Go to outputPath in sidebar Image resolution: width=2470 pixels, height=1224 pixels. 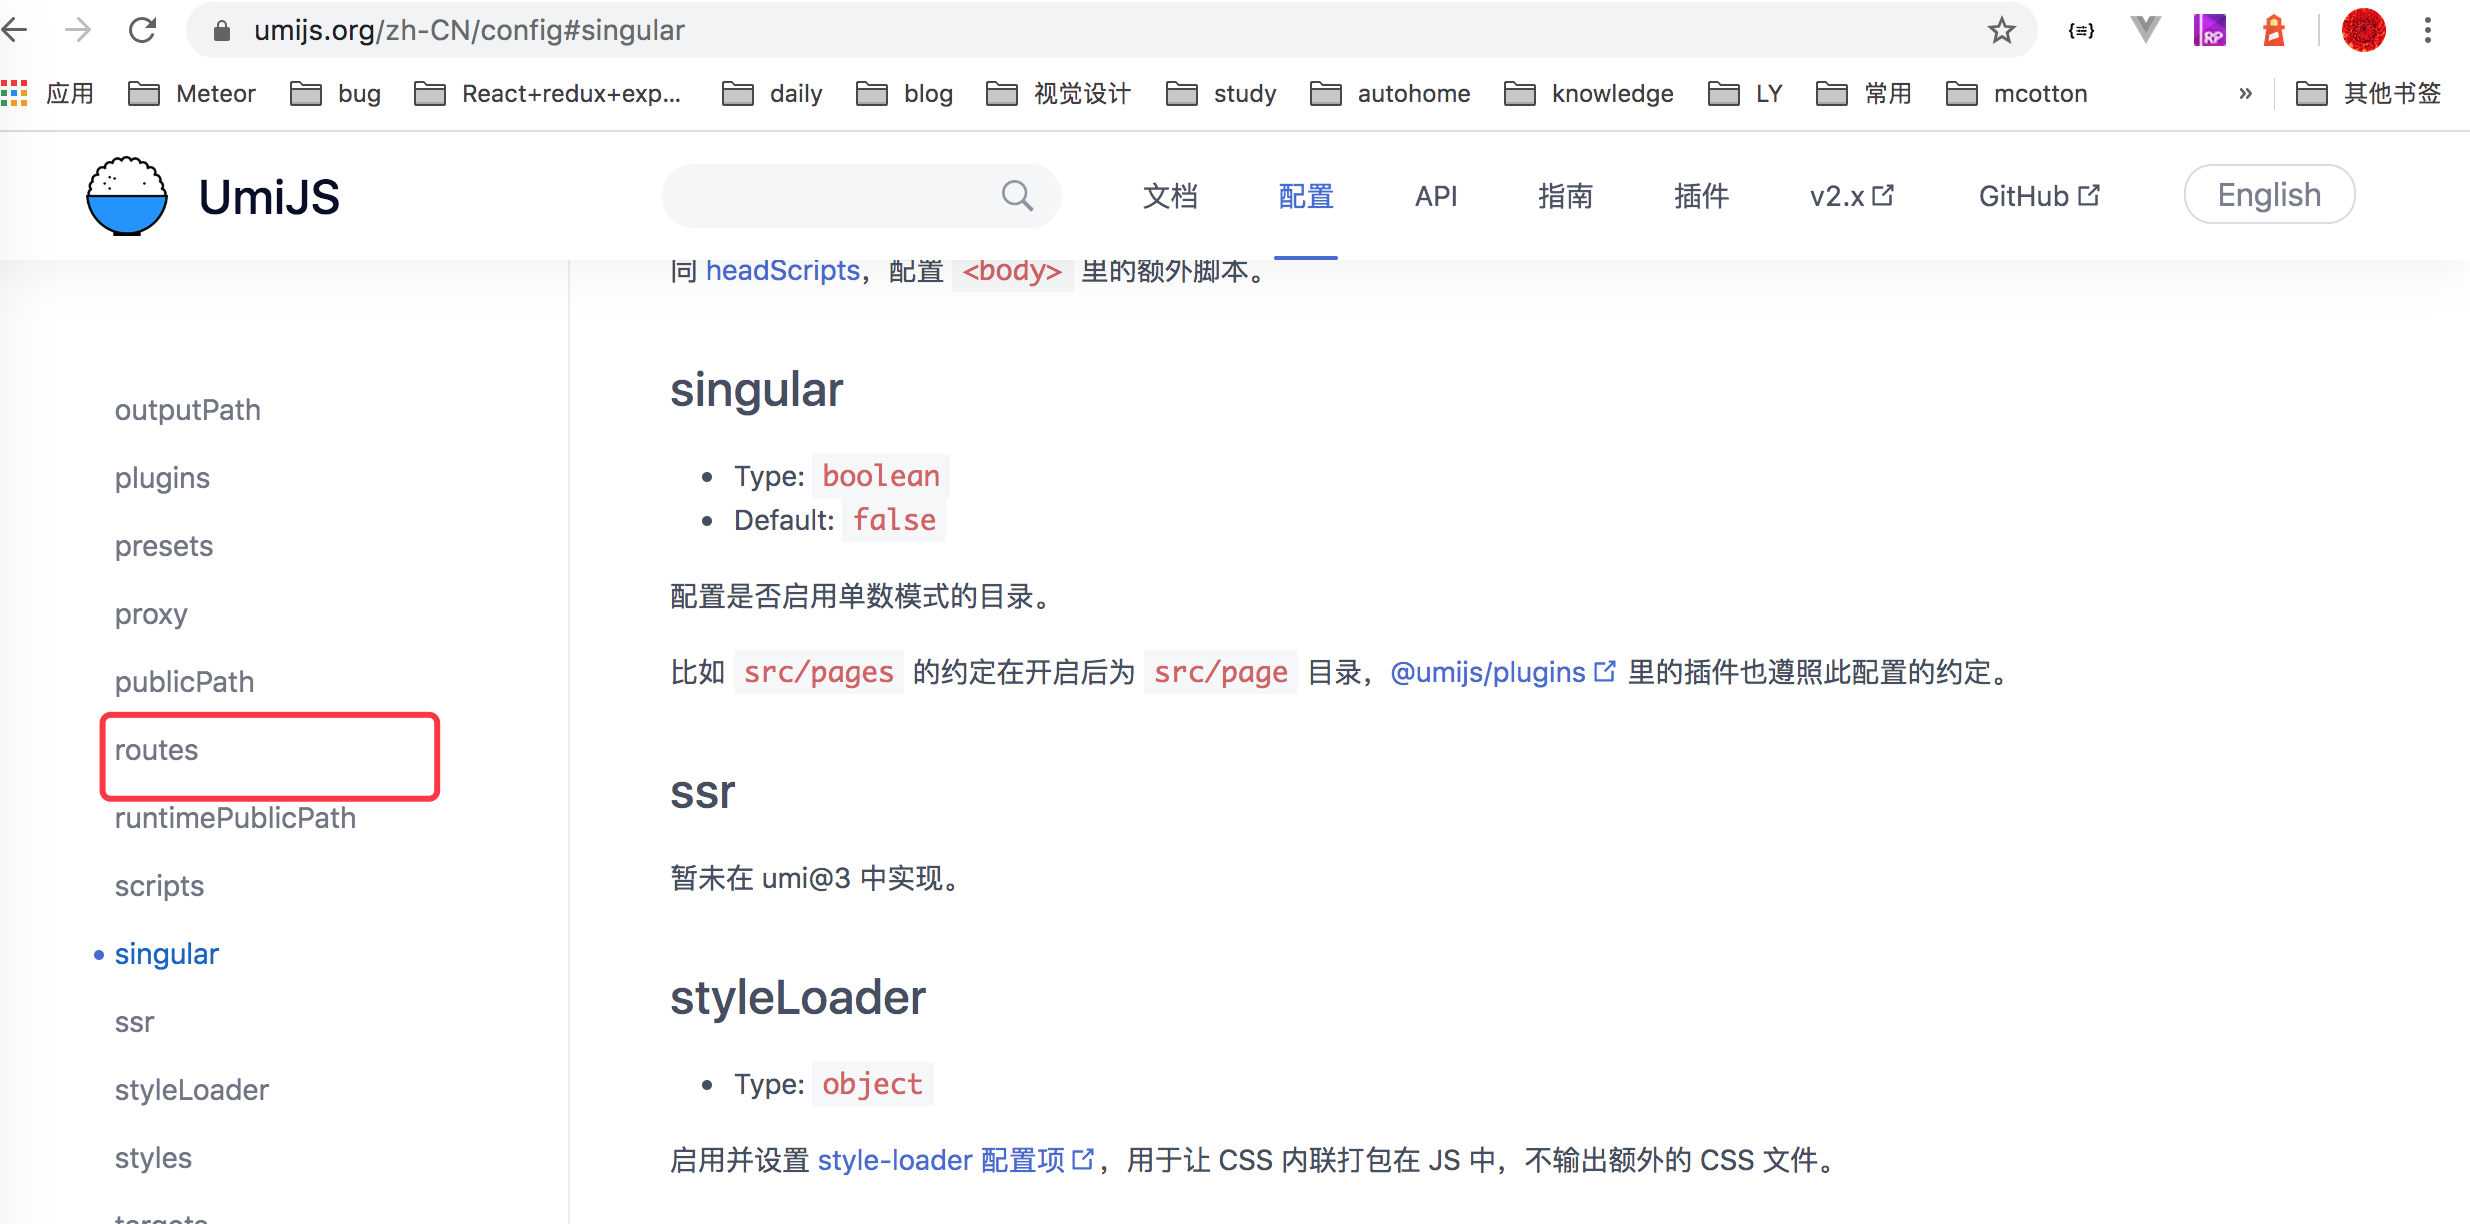coord(187,410)
